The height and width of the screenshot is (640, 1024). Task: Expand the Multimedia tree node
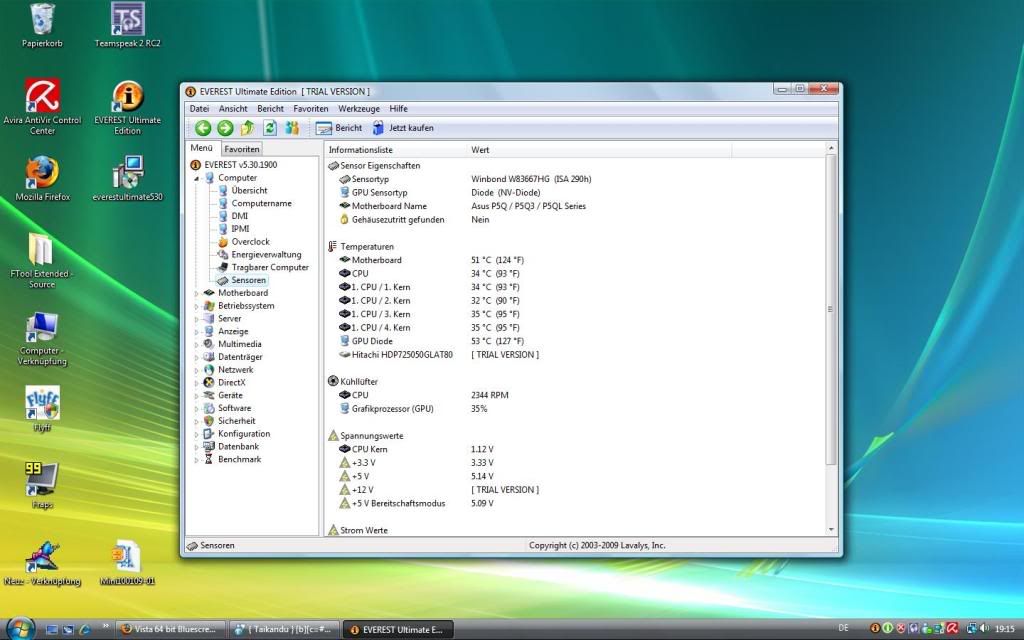[197, 344]
